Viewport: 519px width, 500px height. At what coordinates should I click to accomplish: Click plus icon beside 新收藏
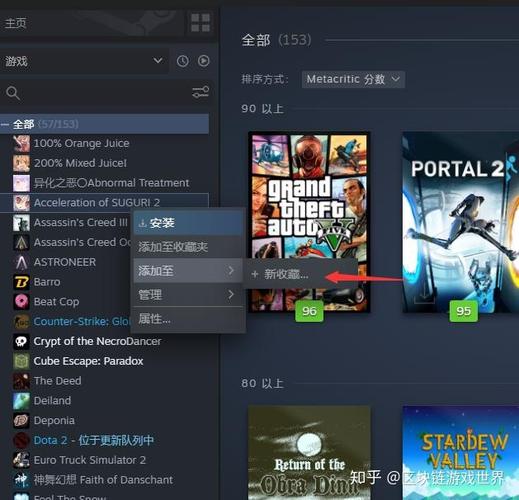pyautogui.click(x=255, y=275)
